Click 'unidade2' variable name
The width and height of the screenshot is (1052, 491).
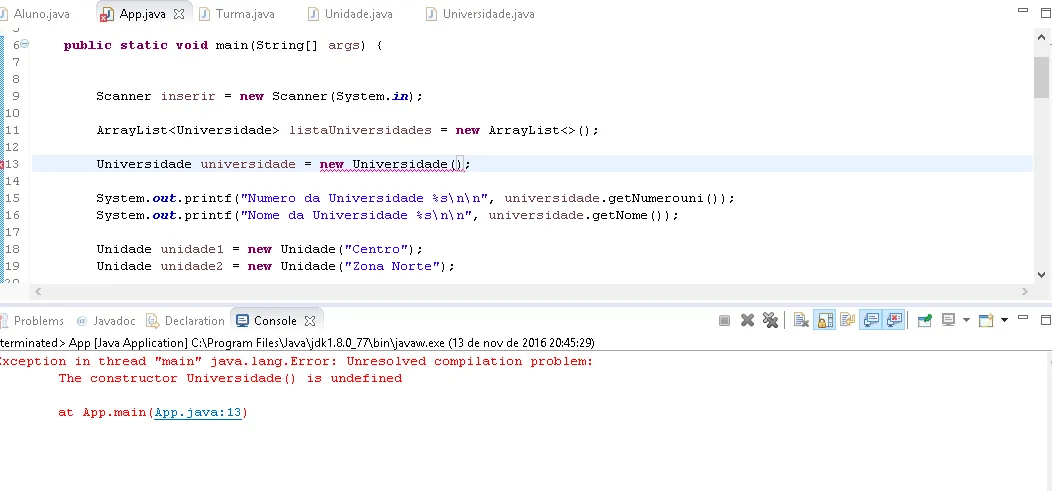coord(192,266)
